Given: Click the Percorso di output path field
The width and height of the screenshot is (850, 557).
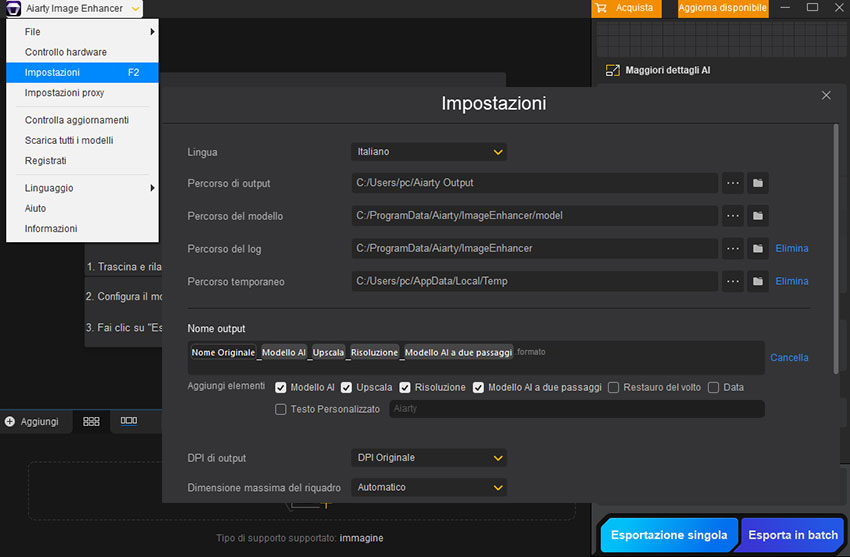Looking at the screenshot, I should 535,183.
